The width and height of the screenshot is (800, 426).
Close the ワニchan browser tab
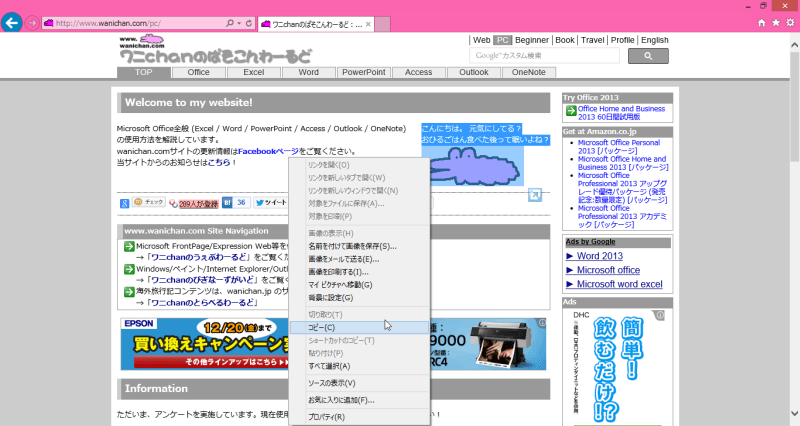[368, 24]
